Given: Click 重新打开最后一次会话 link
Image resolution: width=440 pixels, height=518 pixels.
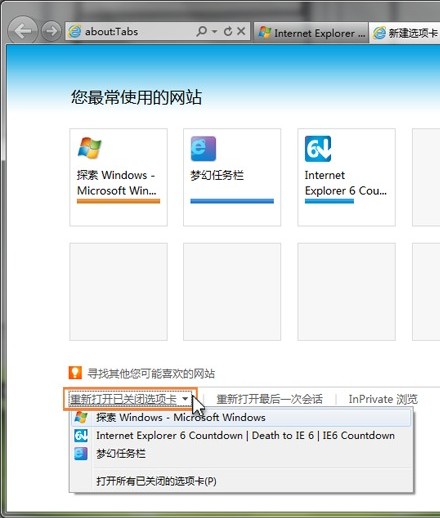Looking at the screenshot, I should click(269, 399).
